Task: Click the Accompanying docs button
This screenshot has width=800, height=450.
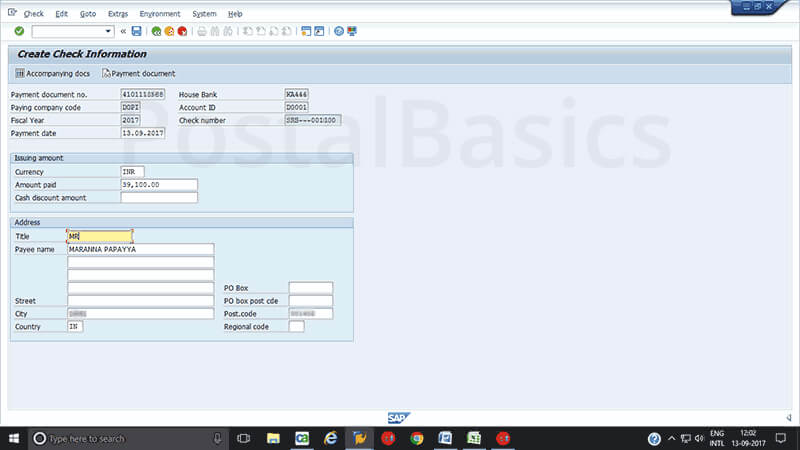Action: [x=54, y=73]
